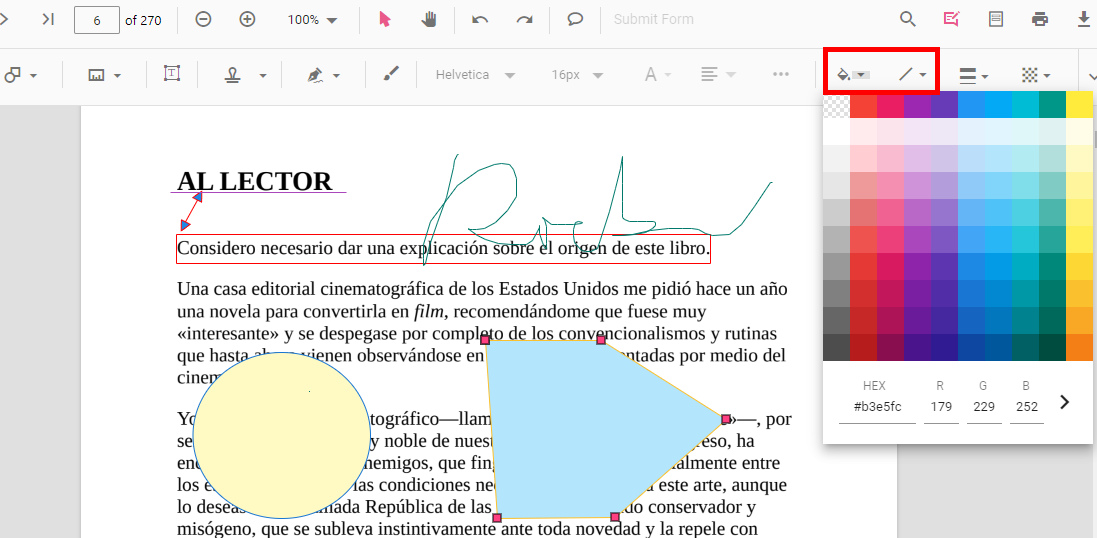Toggle the form designer toolbar
The image size is (1097, 538).
click(x=996, y=19)
